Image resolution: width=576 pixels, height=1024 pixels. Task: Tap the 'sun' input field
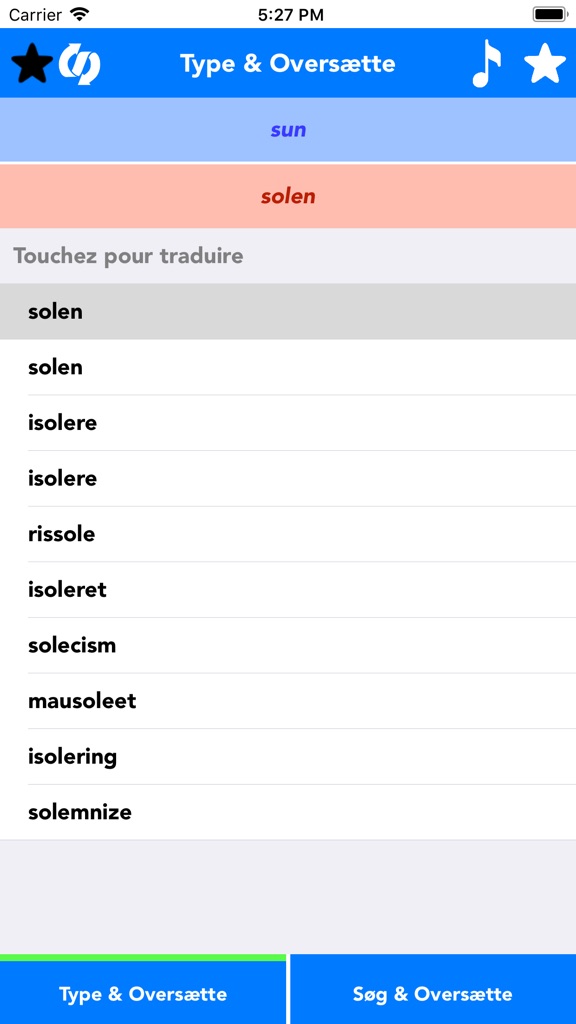click(288, 130)
